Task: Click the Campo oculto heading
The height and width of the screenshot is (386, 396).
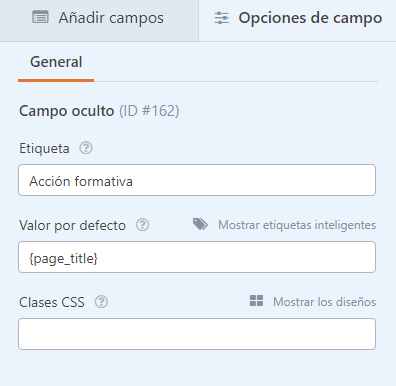Action: coord(67,111)
